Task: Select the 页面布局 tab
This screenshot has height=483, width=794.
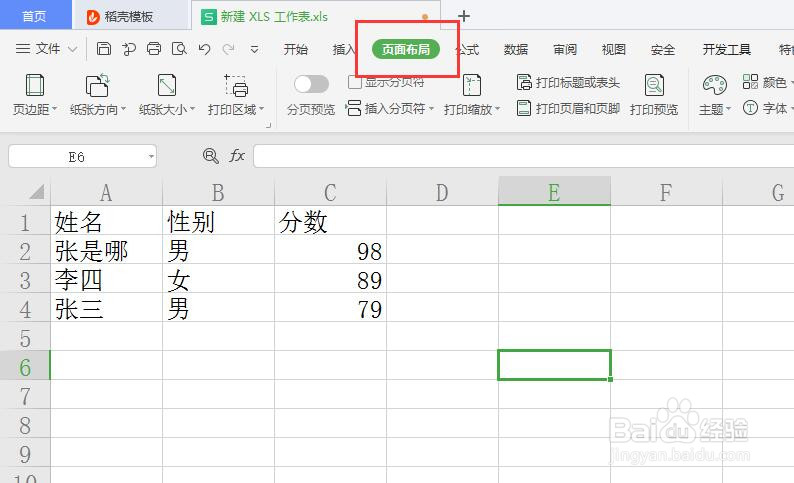Action: 406,49
